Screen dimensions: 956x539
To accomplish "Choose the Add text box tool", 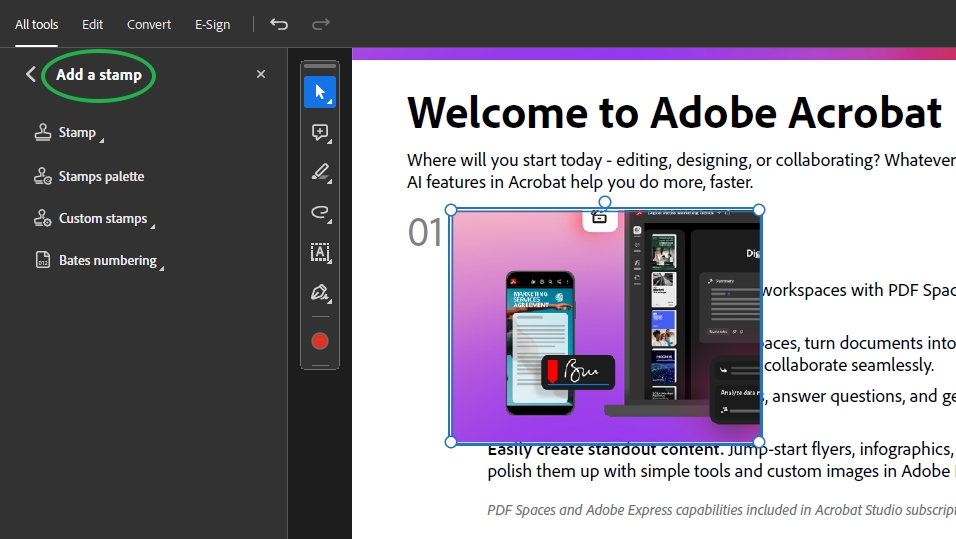I will [320, 252].
